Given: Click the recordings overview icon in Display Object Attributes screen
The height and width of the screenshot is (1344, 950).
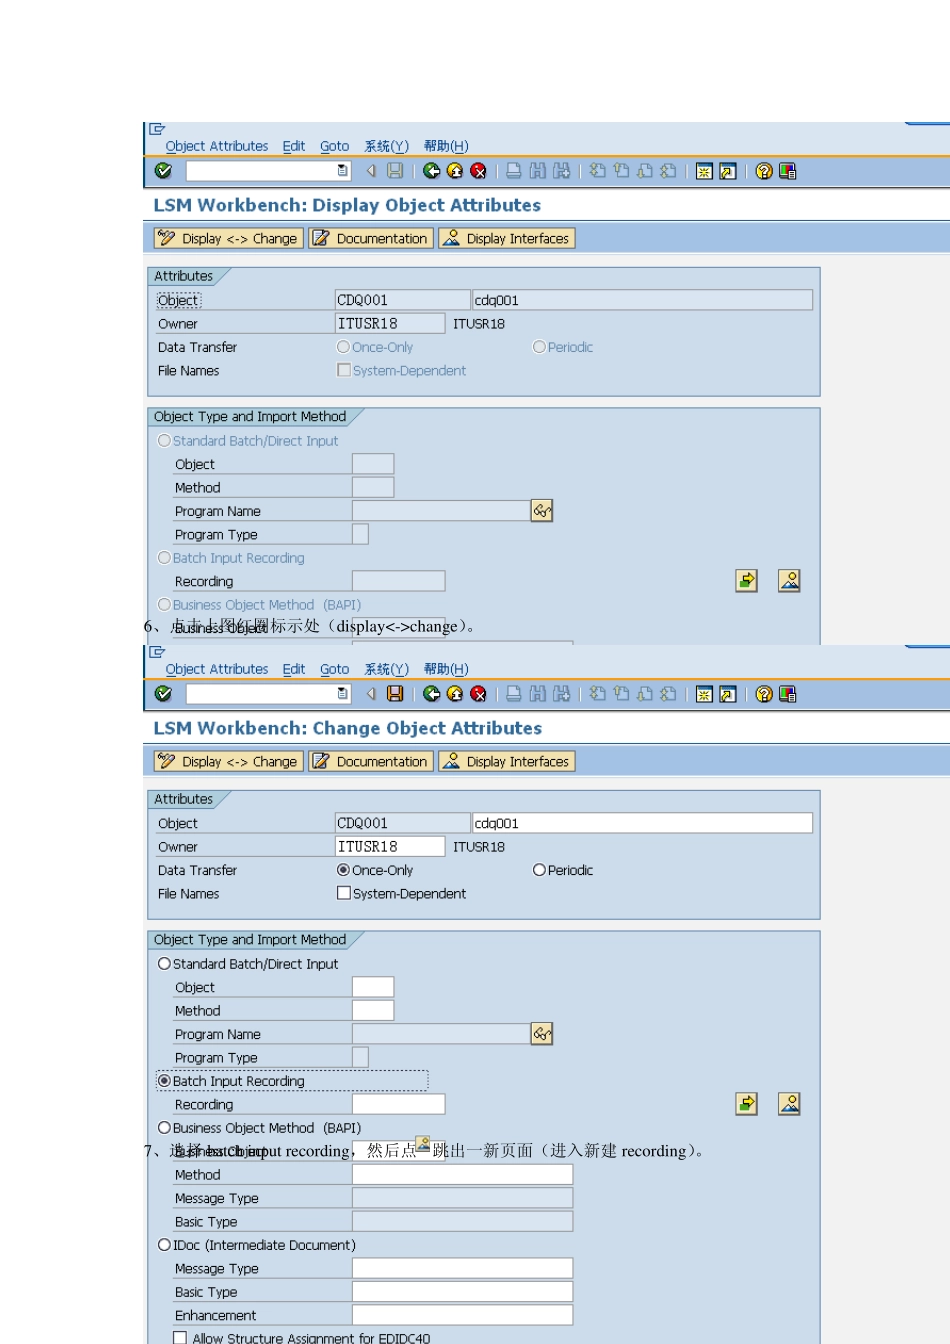Looking at the screenshot, I should point(789,581).
